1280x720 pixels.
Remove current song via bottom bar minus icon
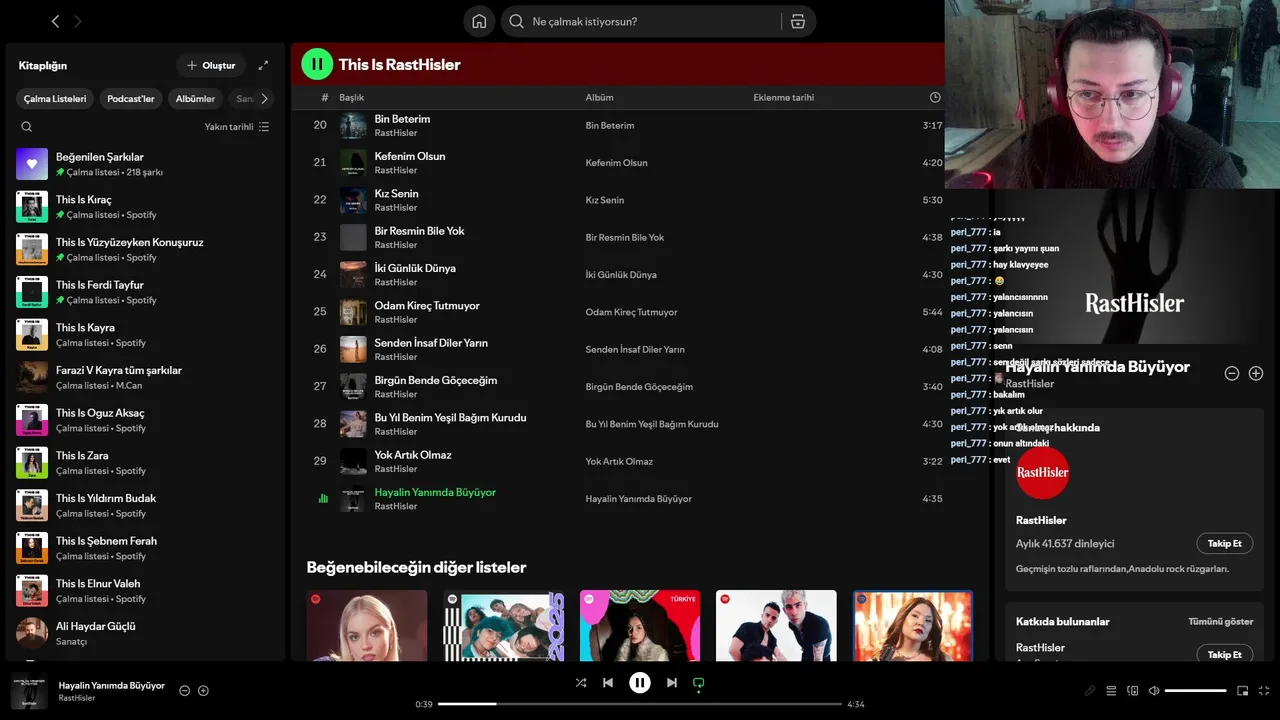[x=184, y=691]
